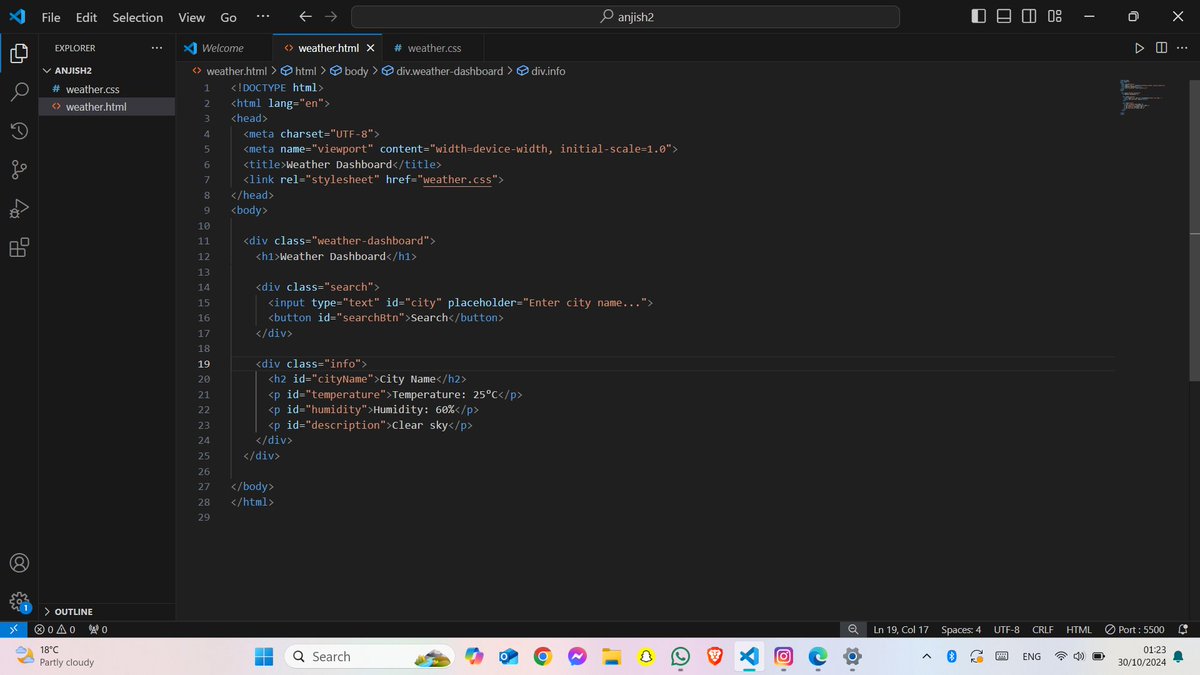Open the Go menu
The width and height of the screenshot is (1200, 675).
point(228,17)
